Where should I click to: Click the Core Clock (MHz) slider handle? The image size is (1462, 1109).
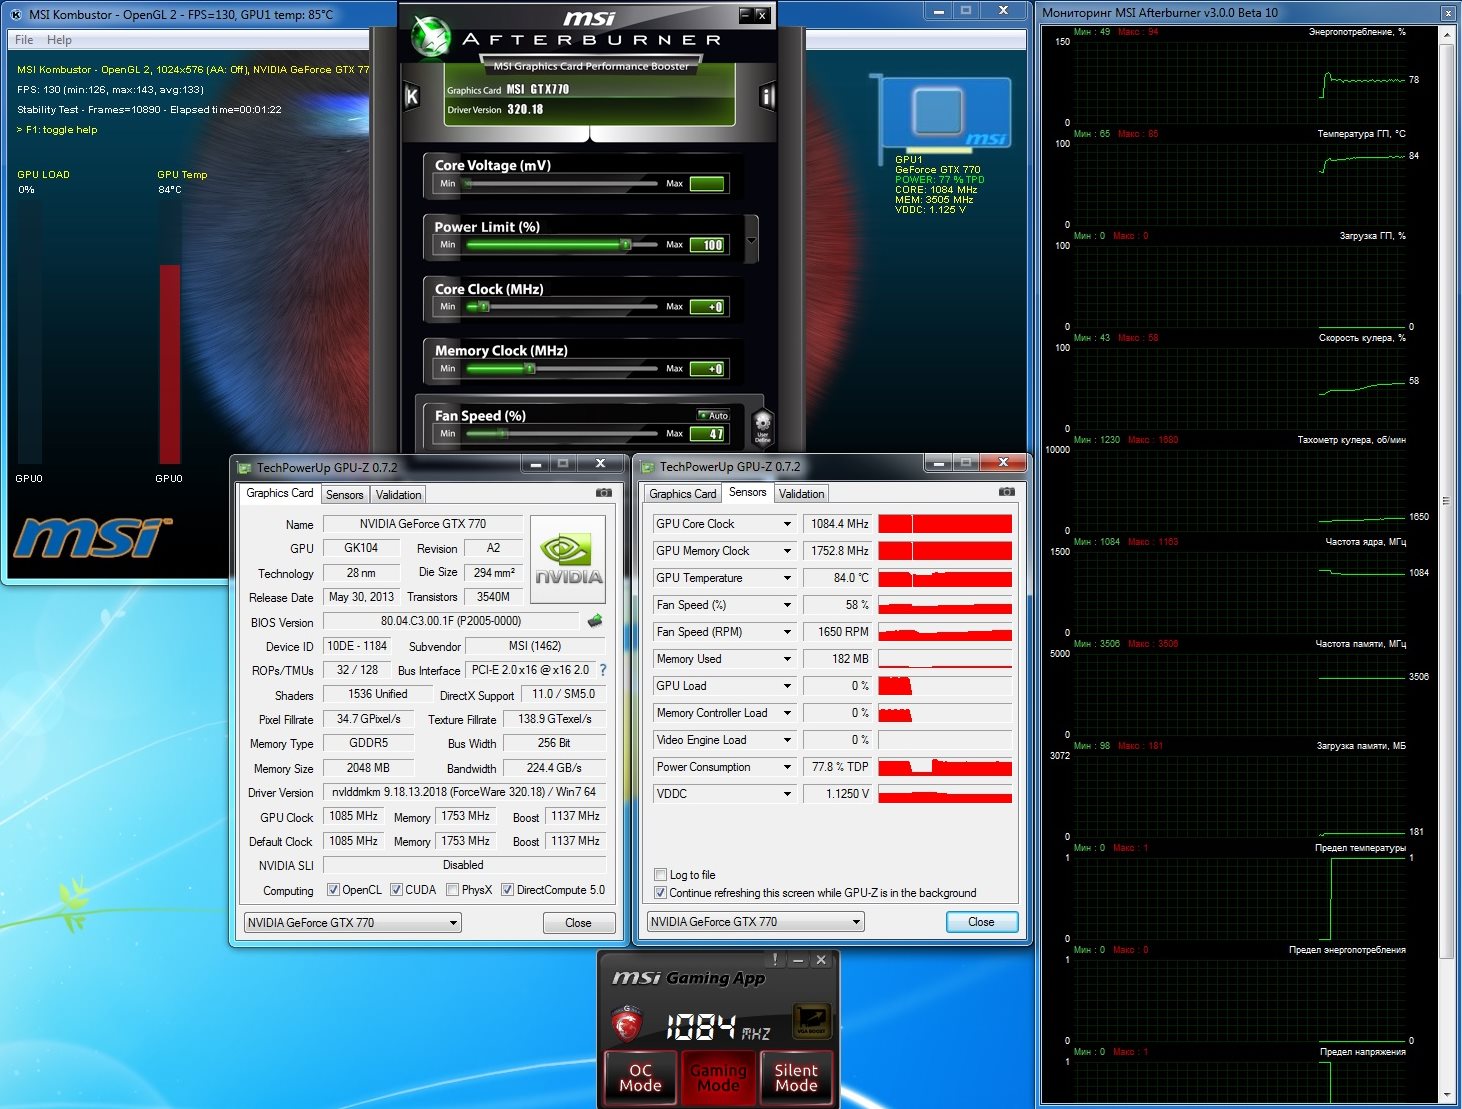pyautogui.click(x=483, y=307)
